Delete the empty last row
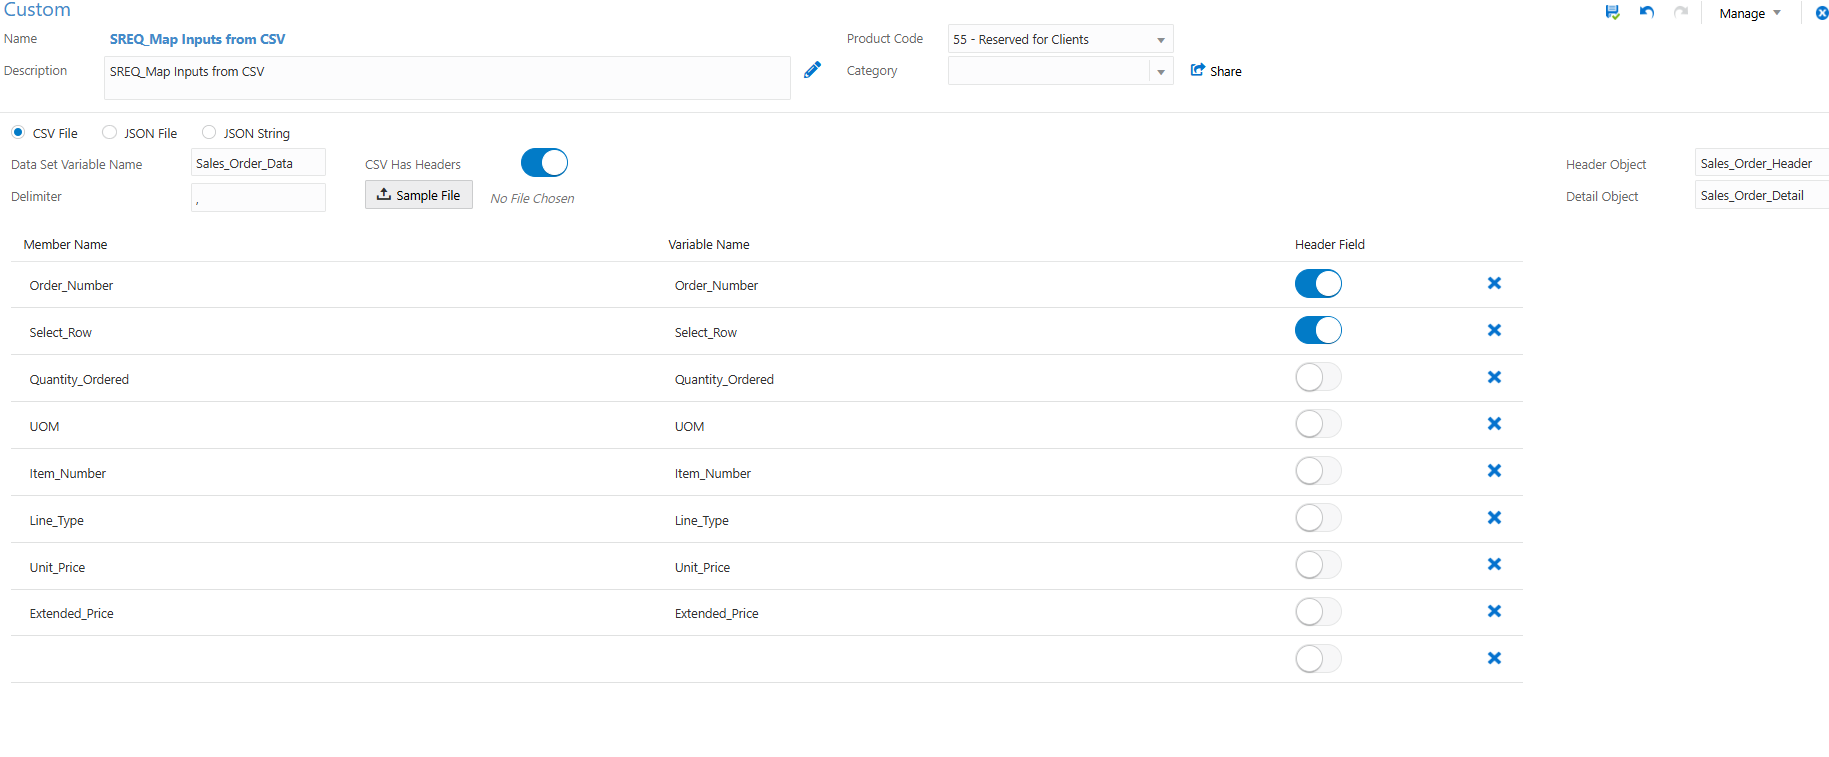Viewport: 1829px width, 757px height. coord(1494,658)
